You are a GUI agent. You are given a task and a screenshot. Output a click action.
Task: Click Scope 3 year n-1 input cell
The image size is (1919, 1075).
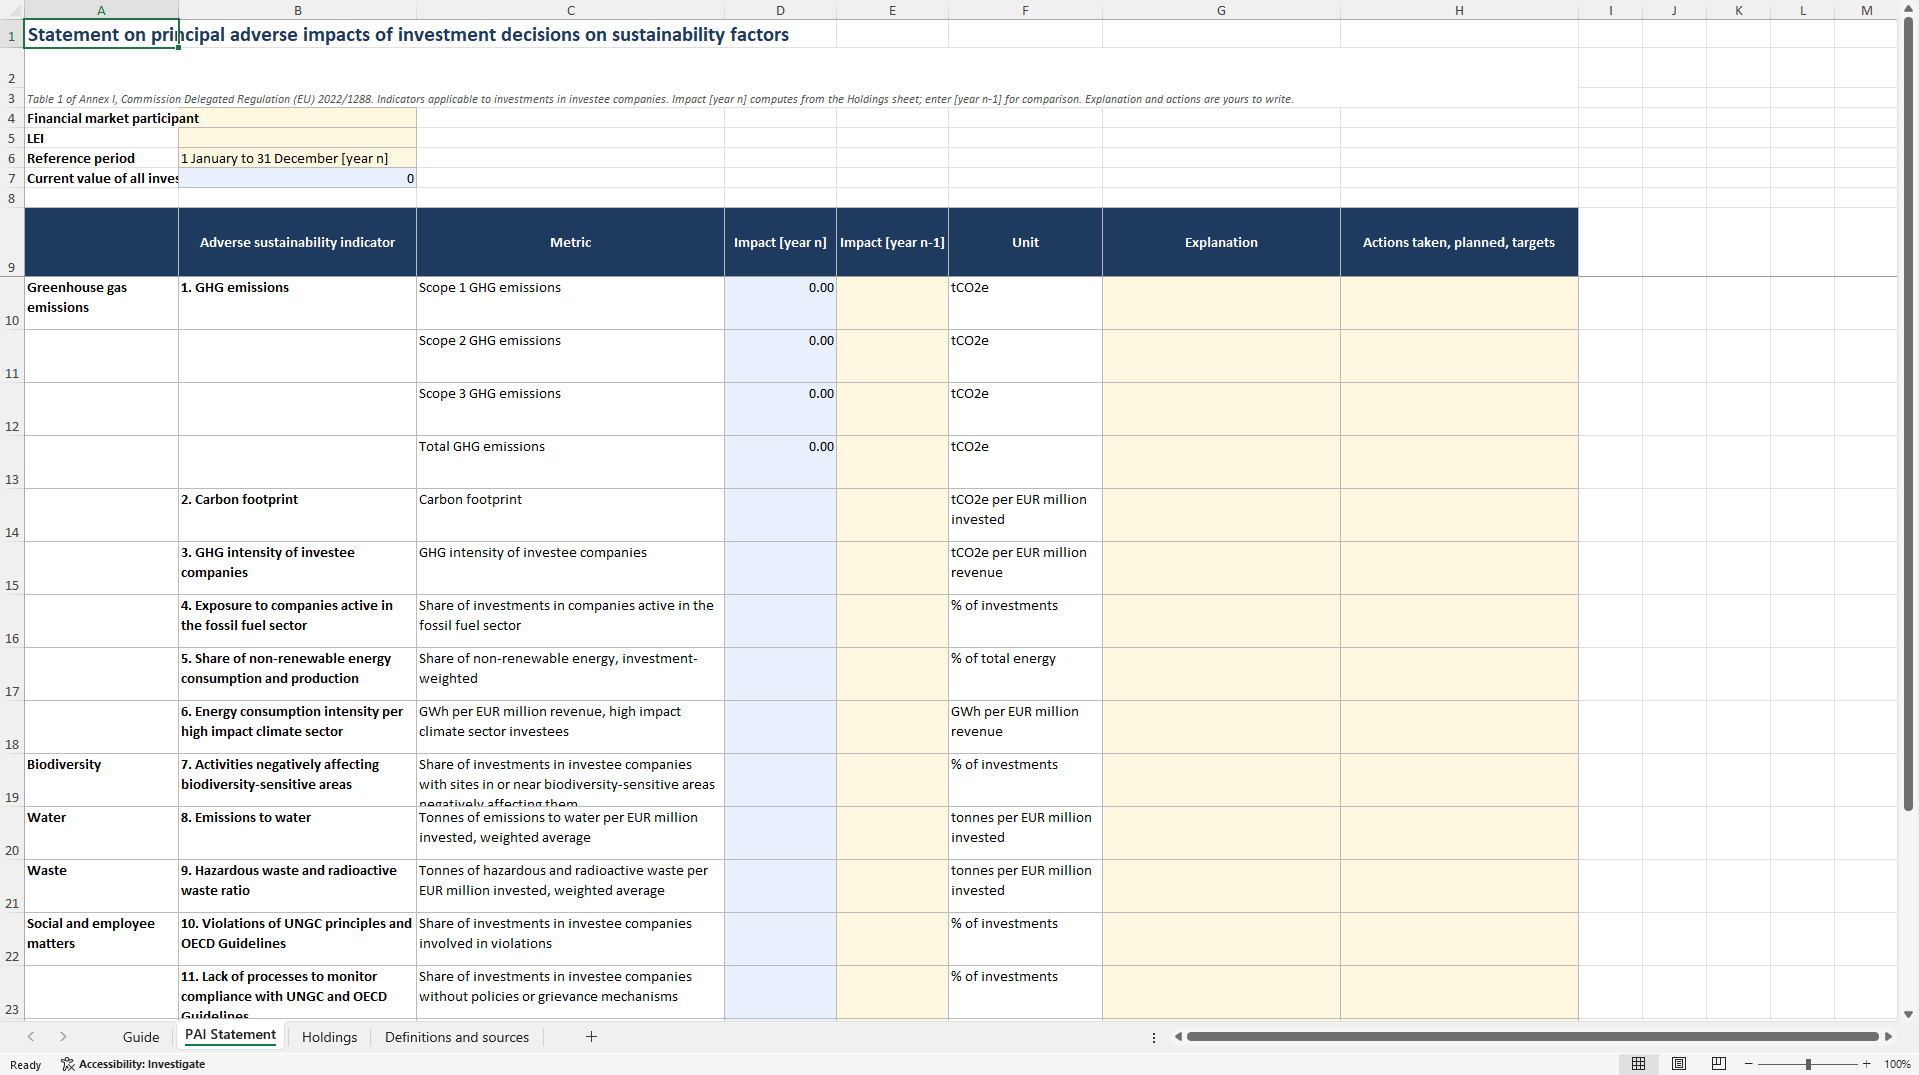click(892, 409)
